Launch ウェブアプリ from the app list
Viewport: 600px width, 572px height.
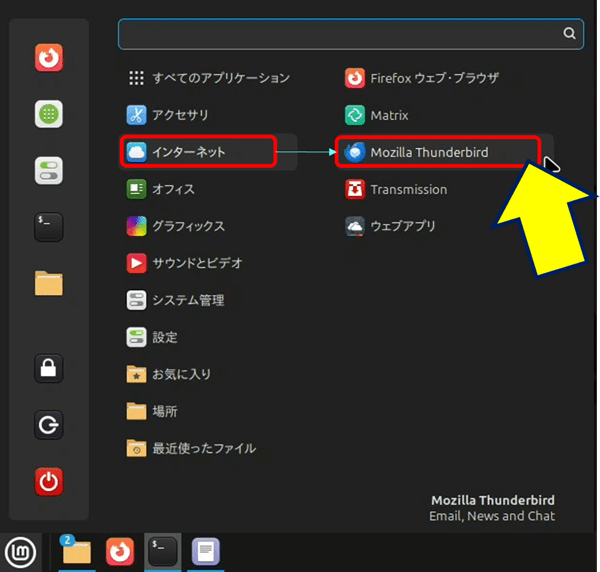(446, 226)
